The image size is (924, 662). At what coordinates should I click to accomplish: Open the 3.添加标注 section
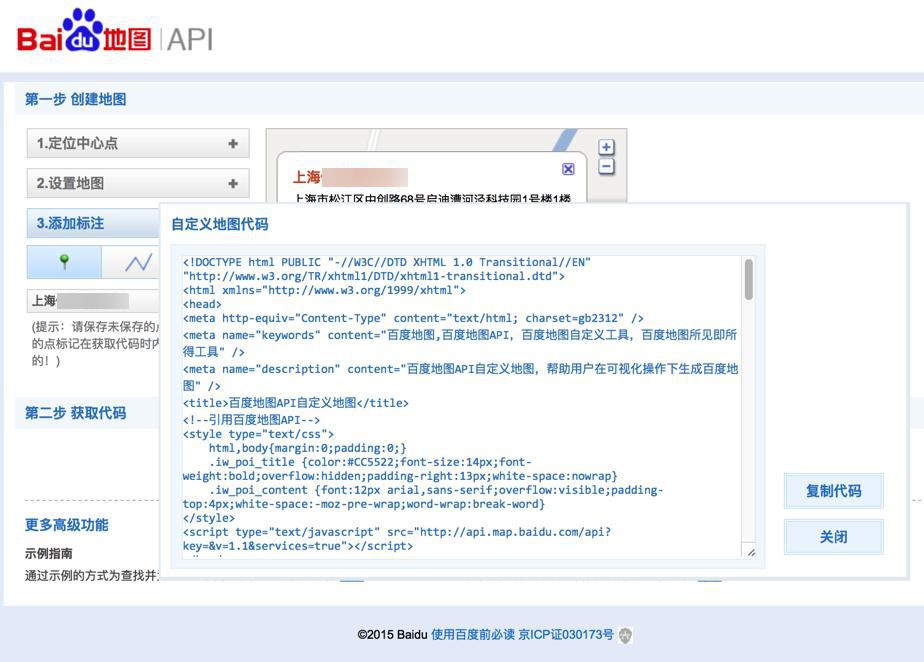[93, 223]
